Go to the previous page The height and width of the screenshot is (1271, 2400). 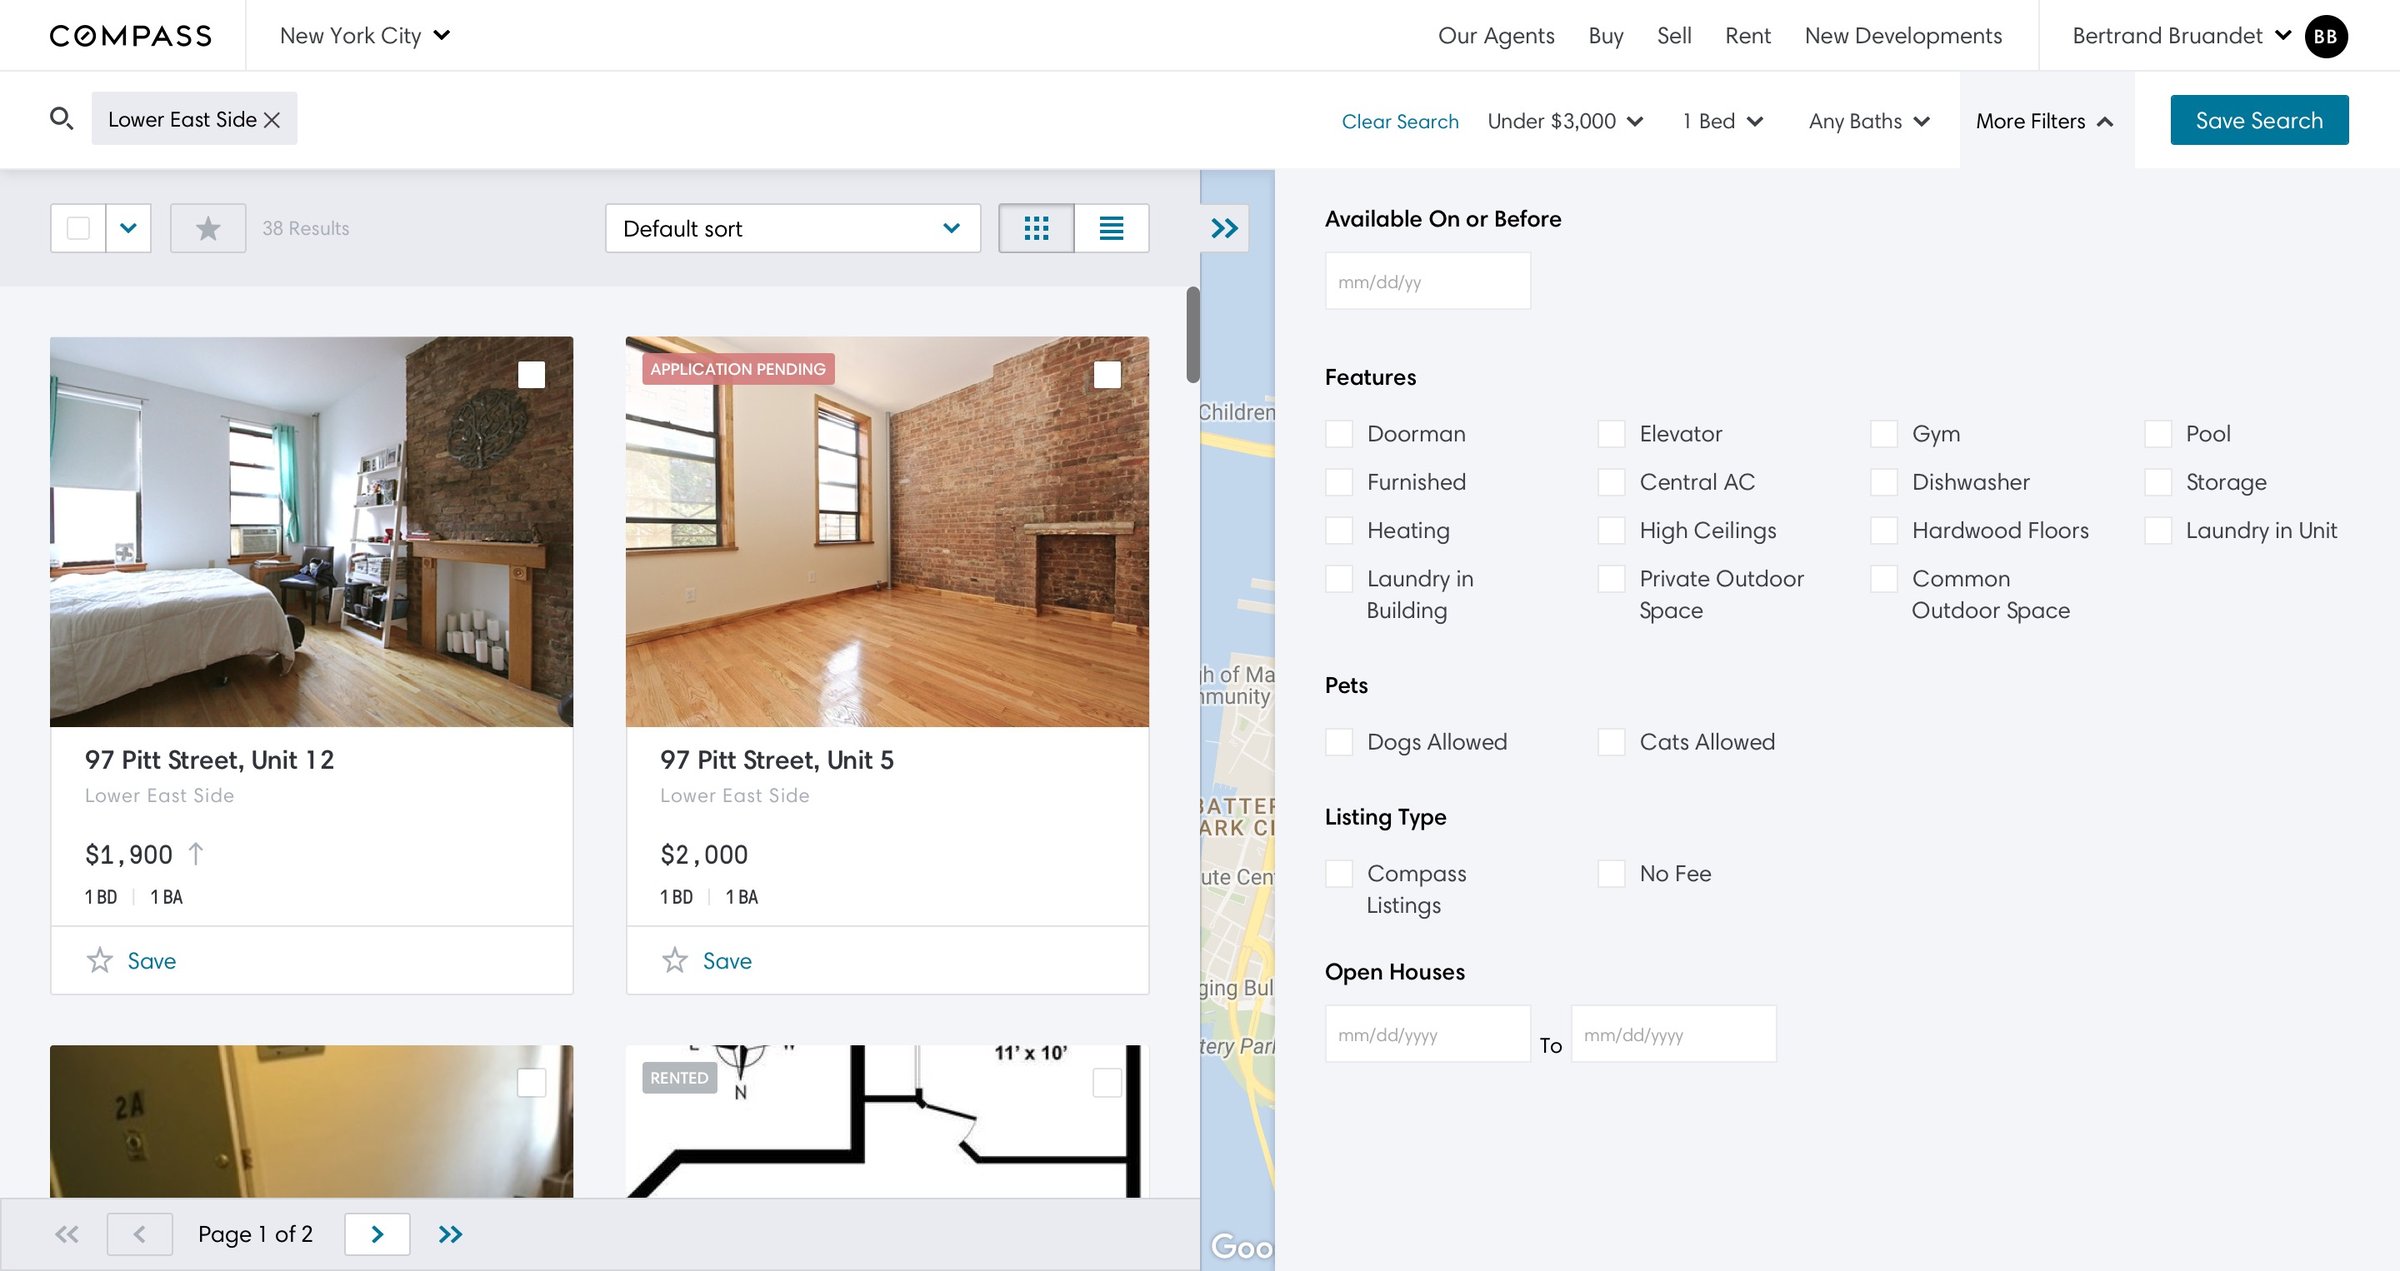[140, 1234]
